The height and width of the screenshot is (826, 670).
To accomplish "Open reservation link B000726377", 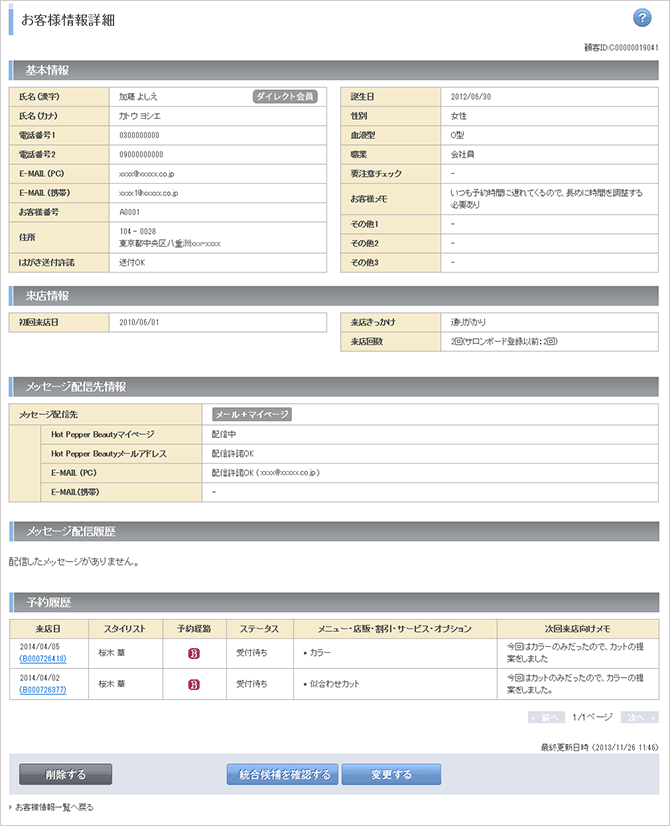I will click(x=43, y=689).
